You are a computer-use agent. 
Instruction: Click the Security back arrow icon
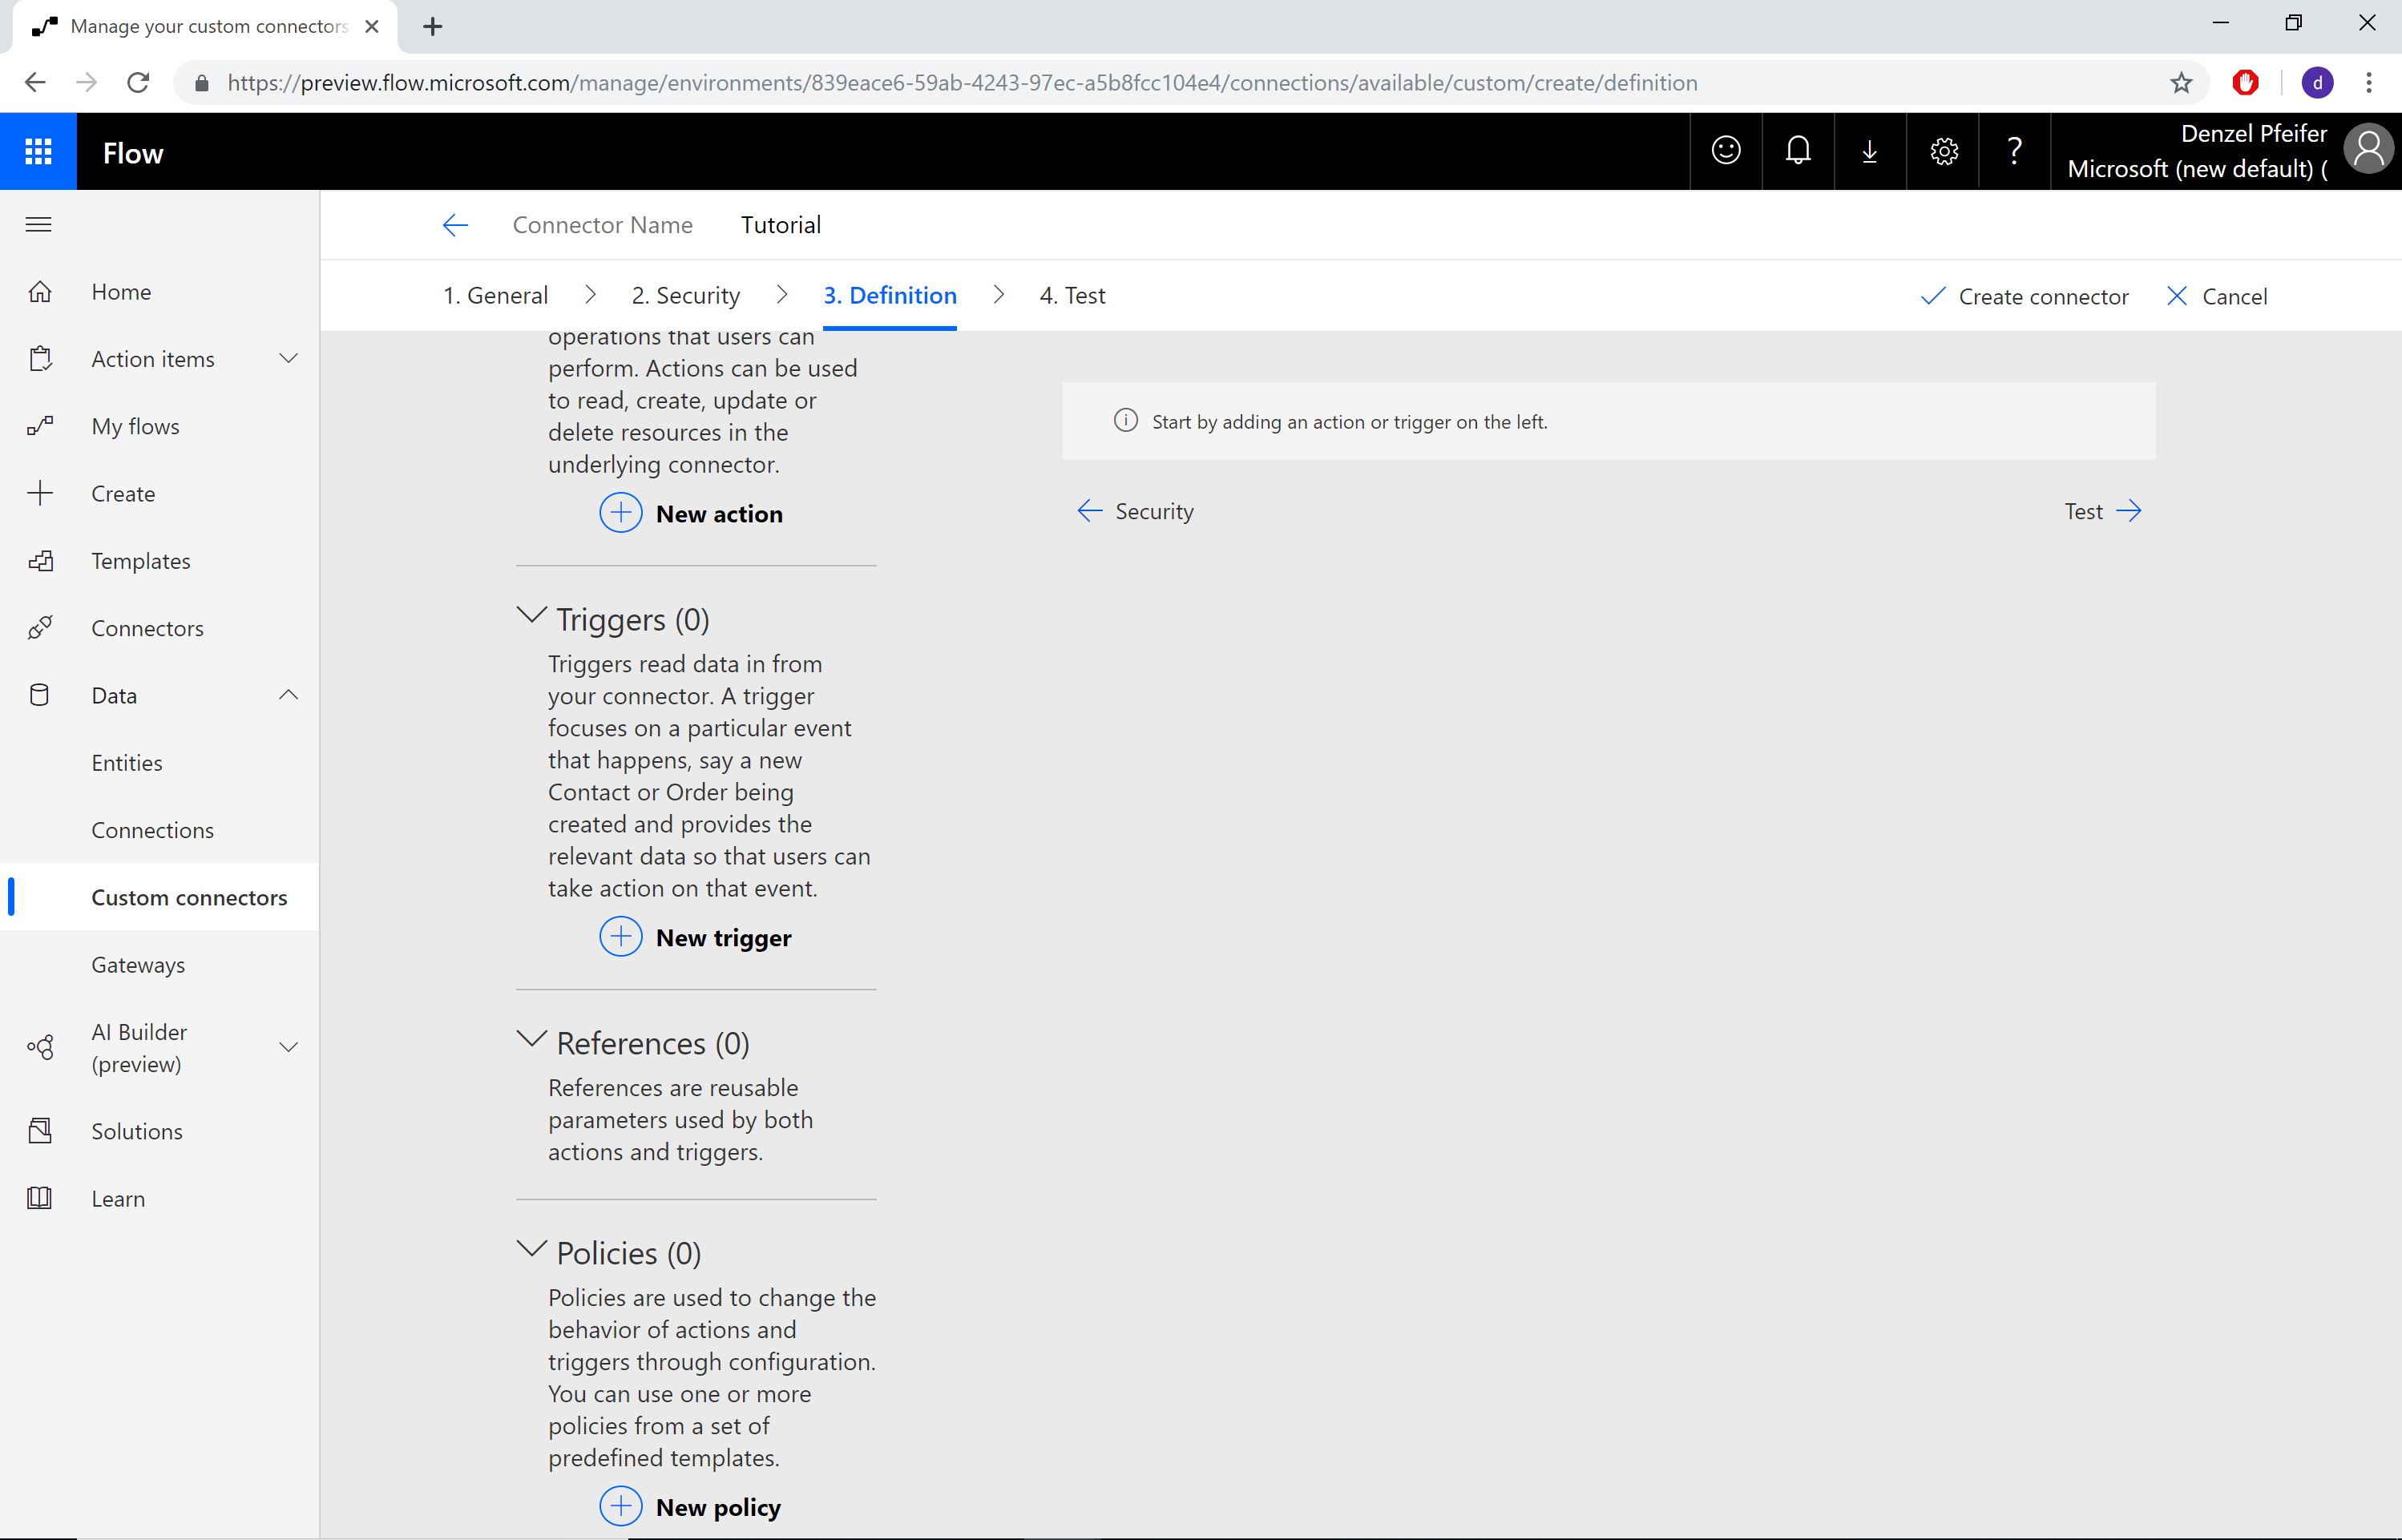(1089, 511)
